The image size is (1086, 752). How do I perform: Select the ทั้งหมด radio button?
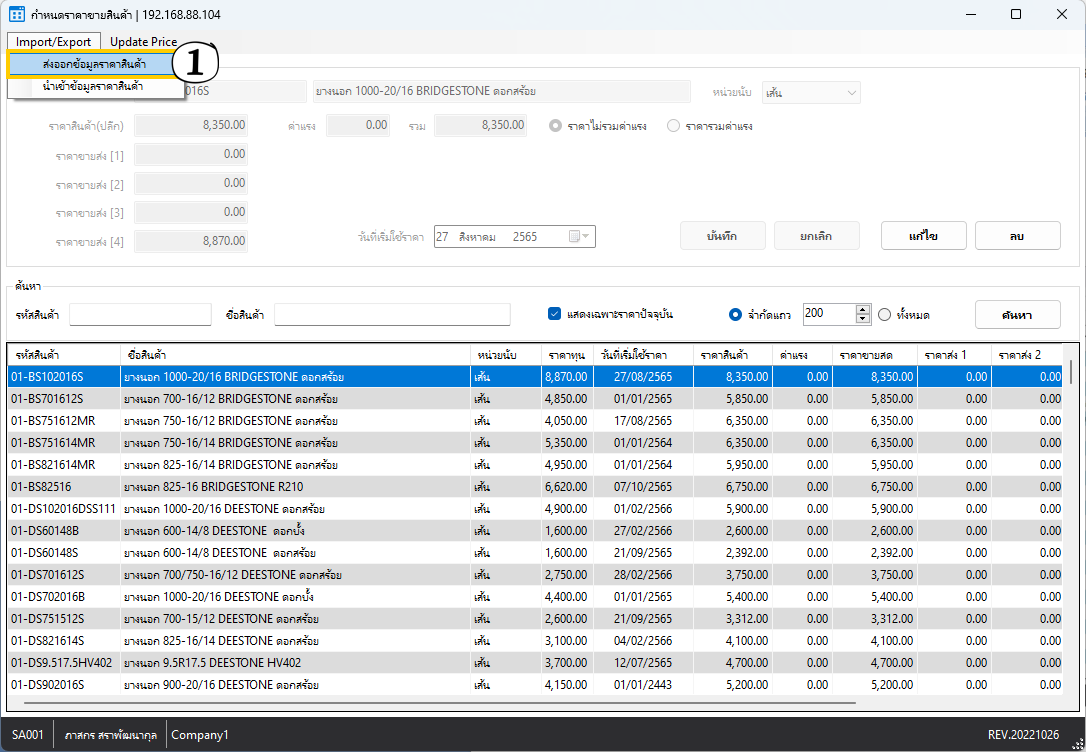coord(884,315)
